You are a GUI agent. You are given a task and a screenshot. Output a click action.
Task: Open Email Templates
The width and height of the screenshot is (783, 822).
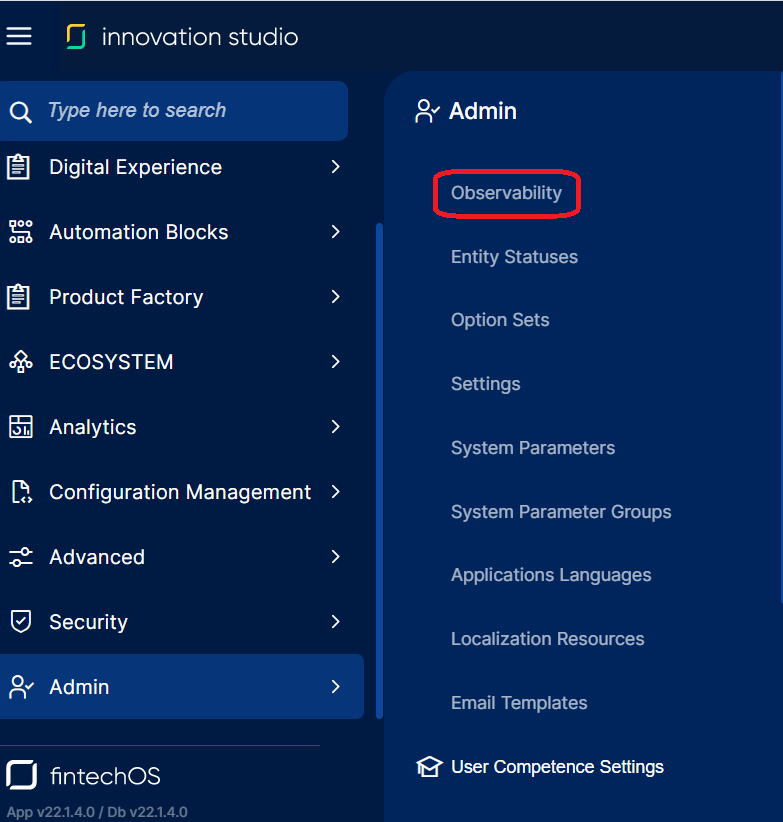(519, 703)
